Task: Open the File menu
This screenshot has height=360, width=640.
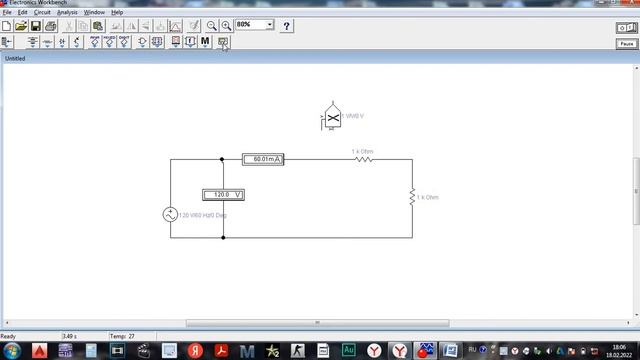Action: [x=7, y=12]
